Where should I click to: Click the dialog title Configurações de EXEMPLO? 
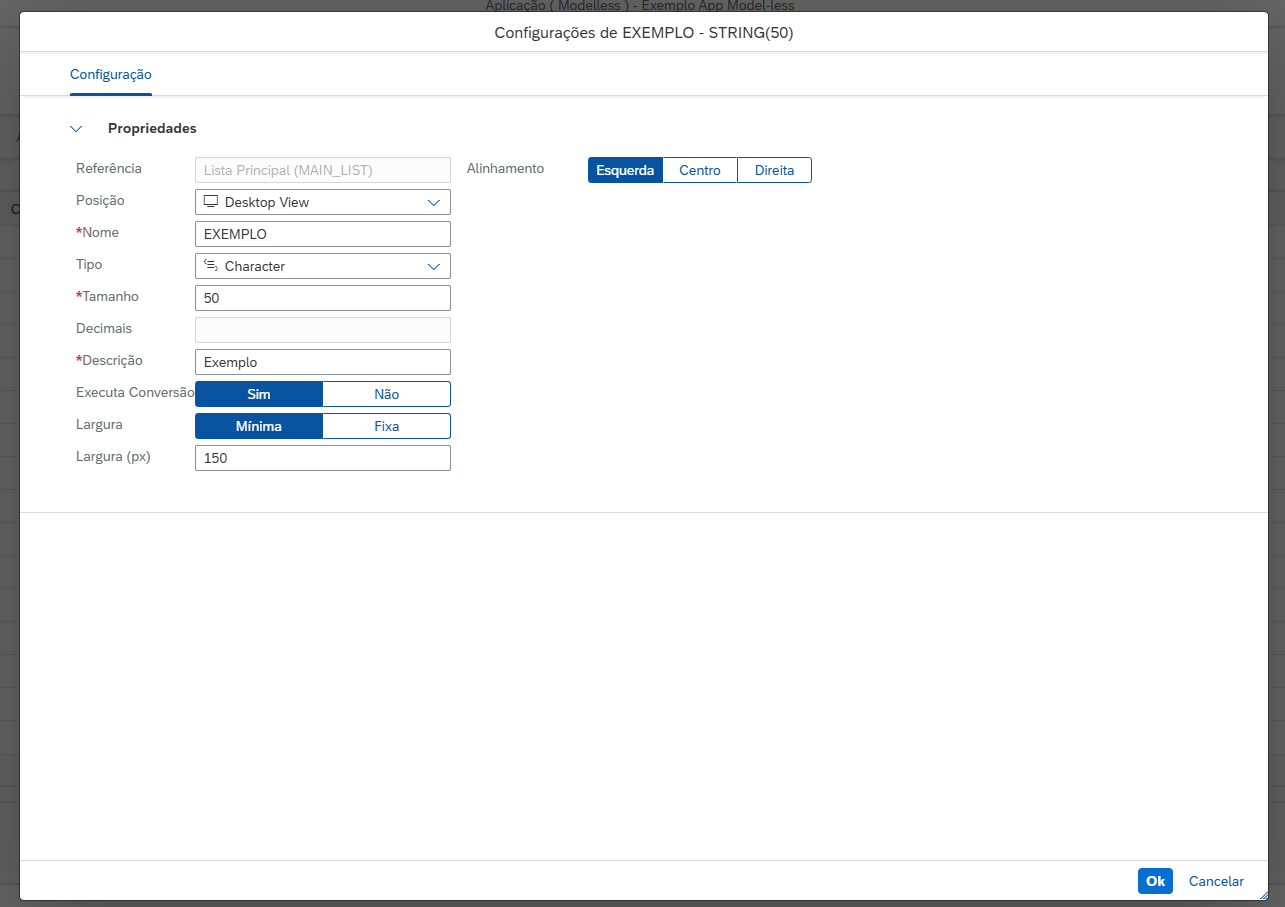[644, 33]
